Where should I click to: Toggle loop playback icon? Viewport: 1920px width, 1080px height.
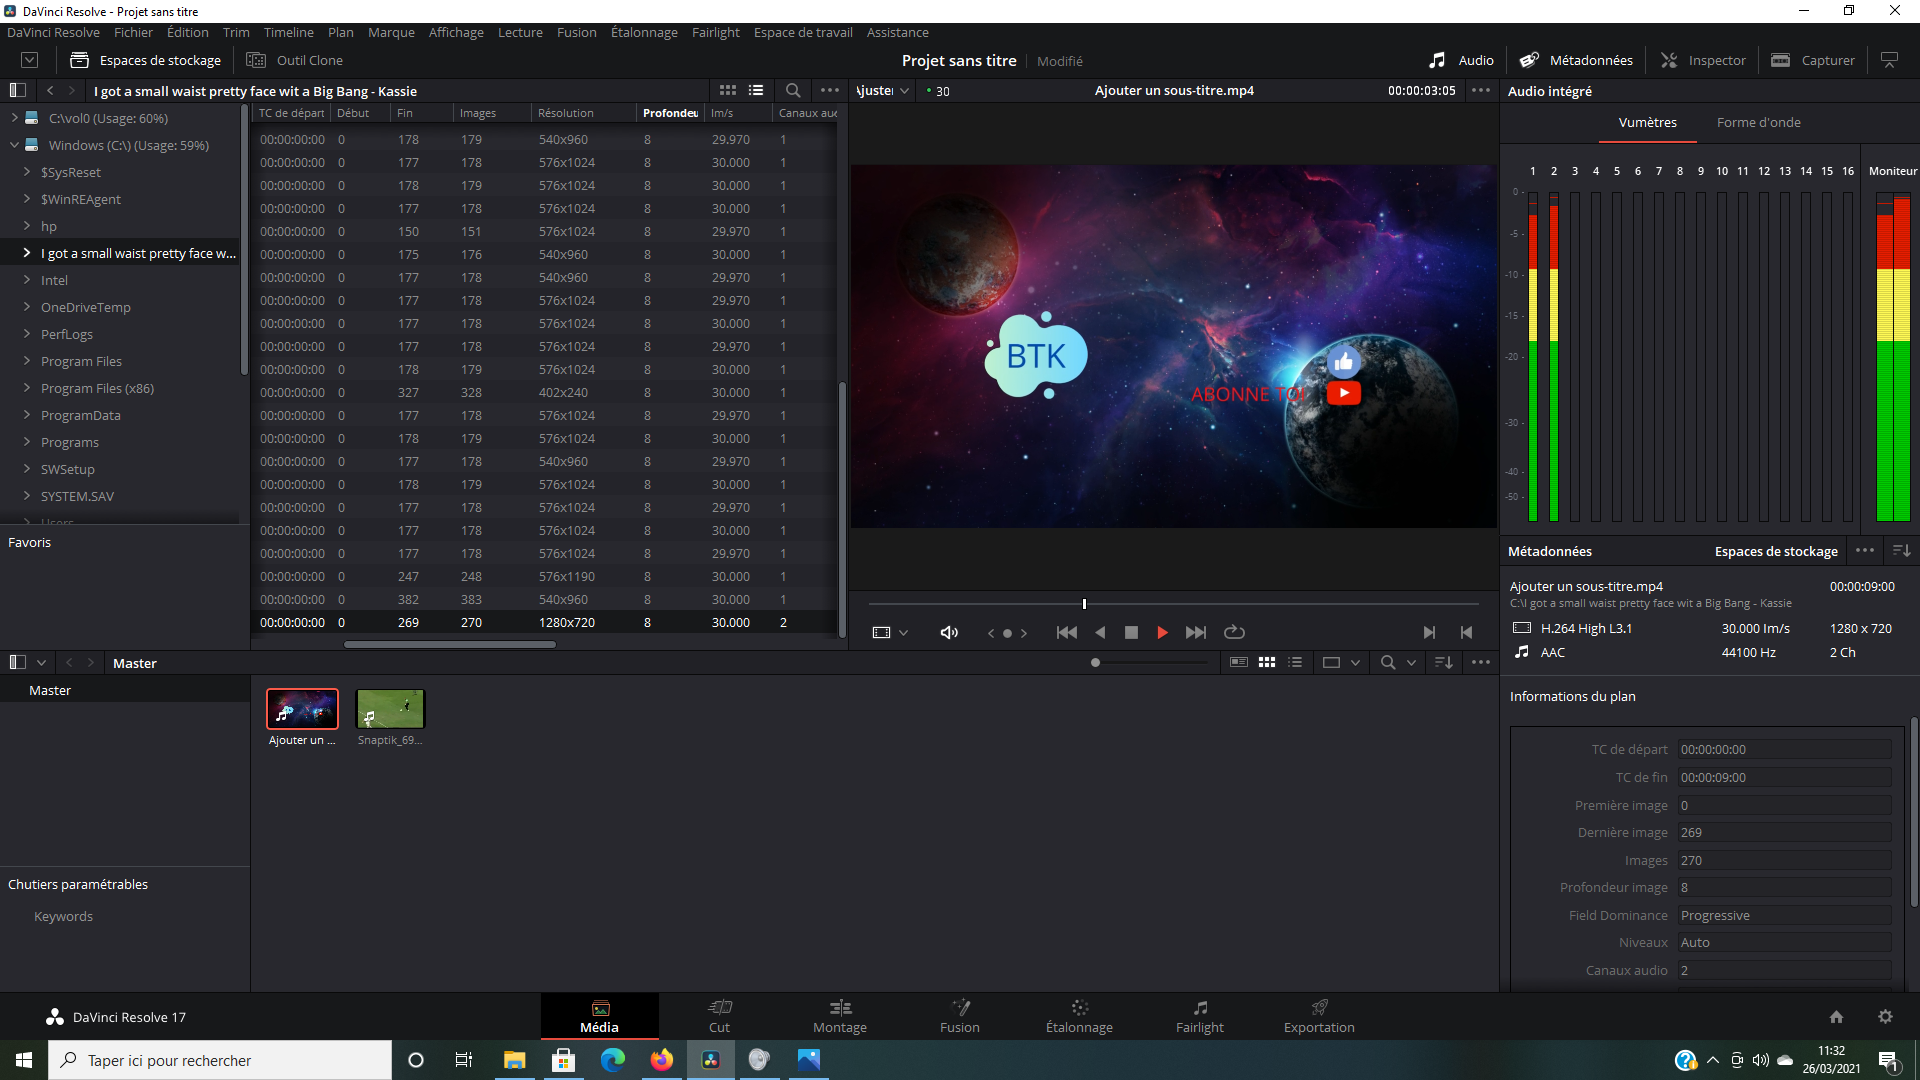click(1234, 632)
